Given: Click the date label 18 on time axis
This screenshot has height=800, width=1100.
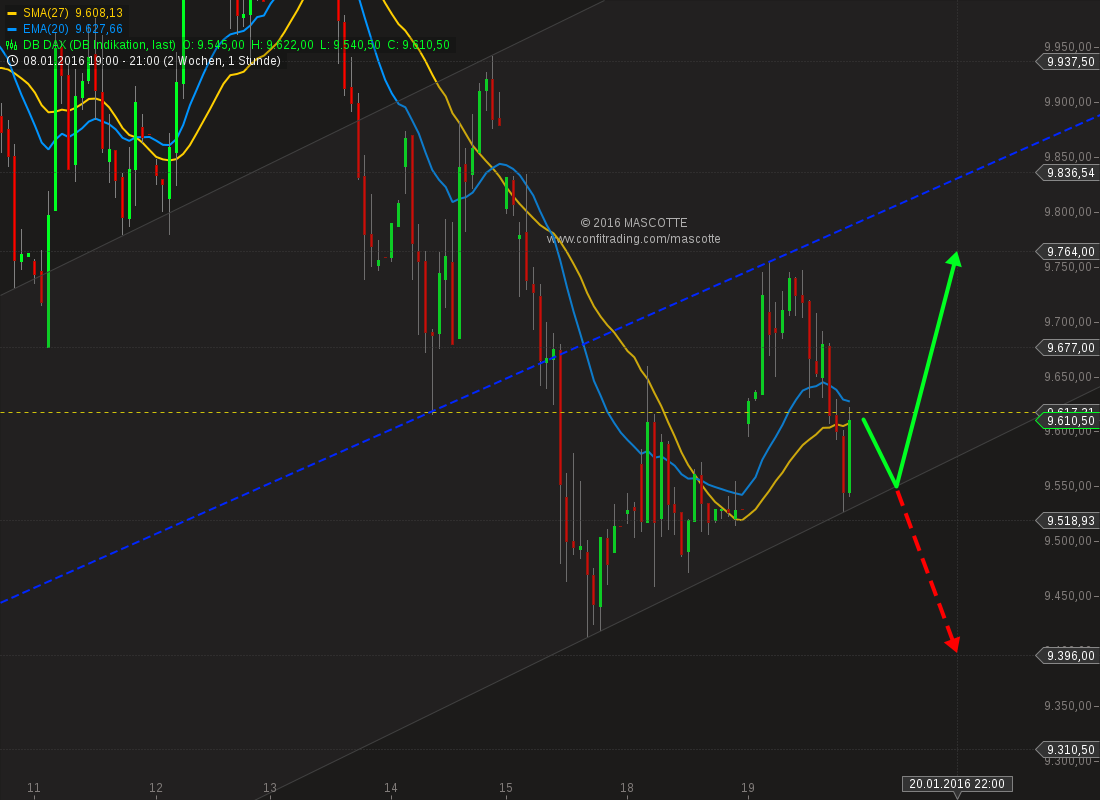Looking at the screenshot, I should coord(627,788).
